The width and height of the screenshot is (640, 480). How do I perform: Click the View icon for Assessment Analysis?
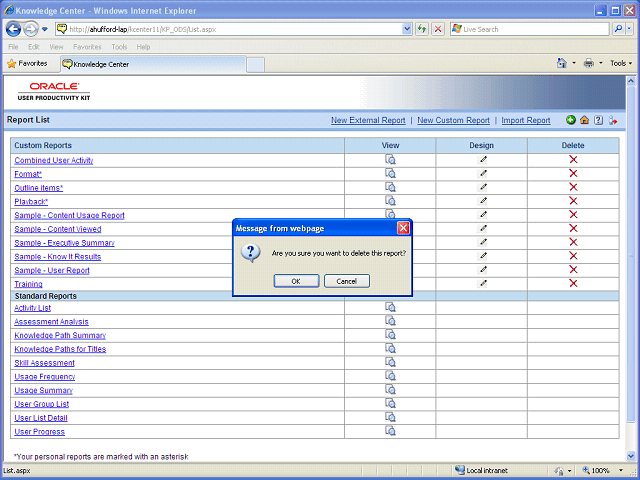390,321
